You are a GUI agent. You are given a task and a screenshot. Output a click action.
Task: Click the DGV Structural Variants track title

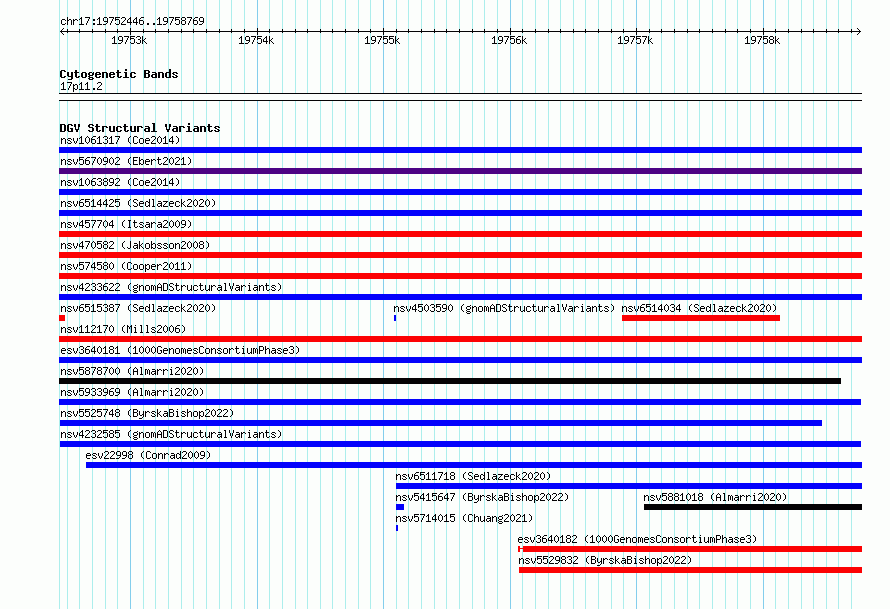click(x=140, y=128)
